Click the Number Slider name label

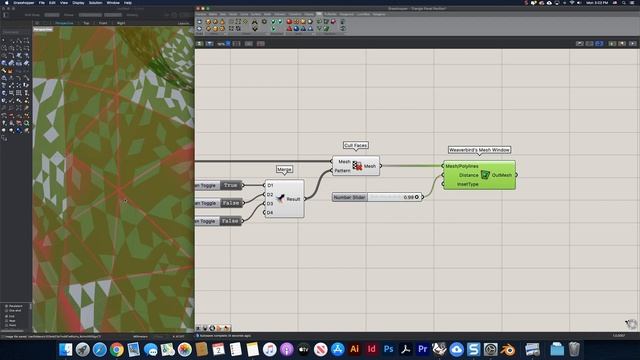(x=349, y=197)
